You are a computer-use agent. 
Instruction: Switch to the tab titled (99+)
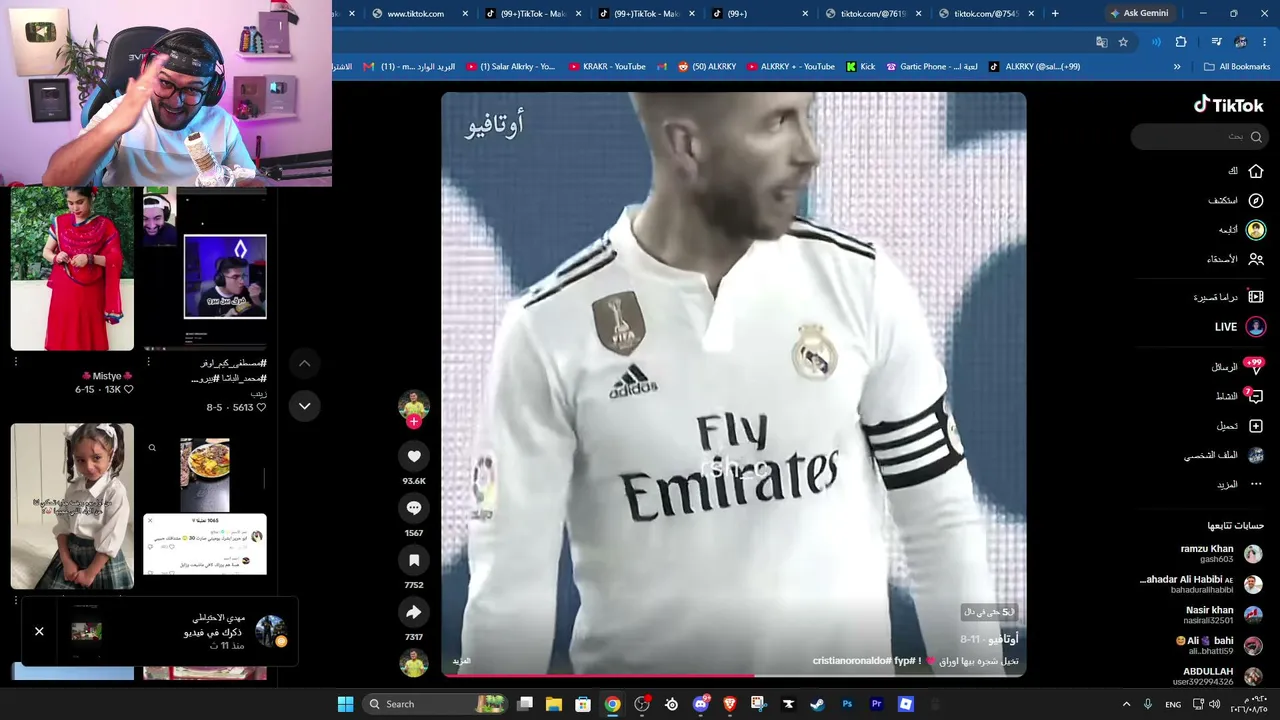tap(760, 14)
